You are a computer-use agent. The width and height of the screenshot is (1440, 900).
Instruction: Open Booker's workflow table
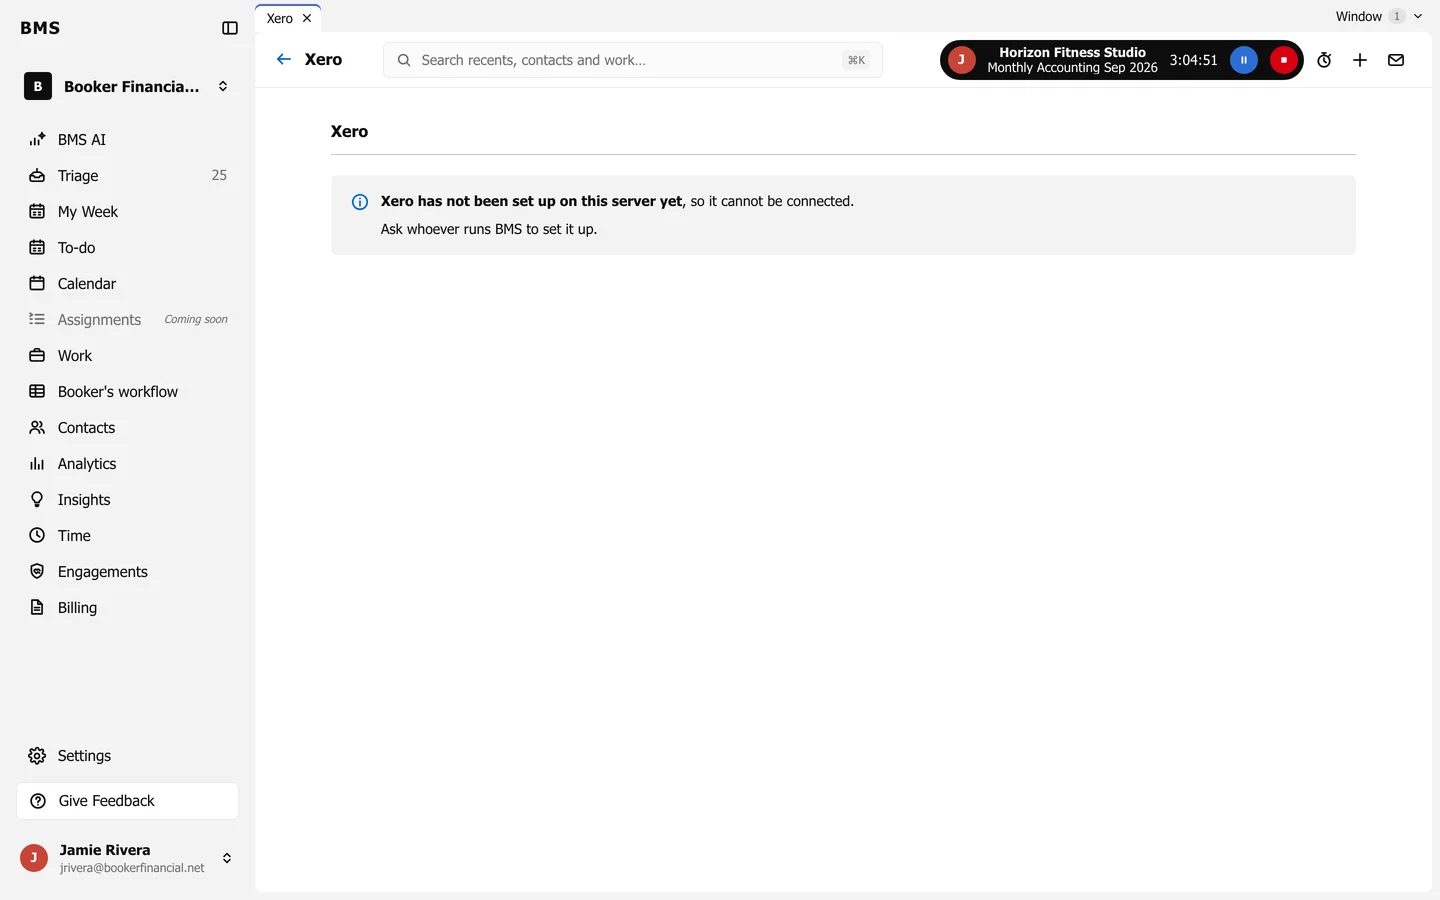[x=127, y=392]
